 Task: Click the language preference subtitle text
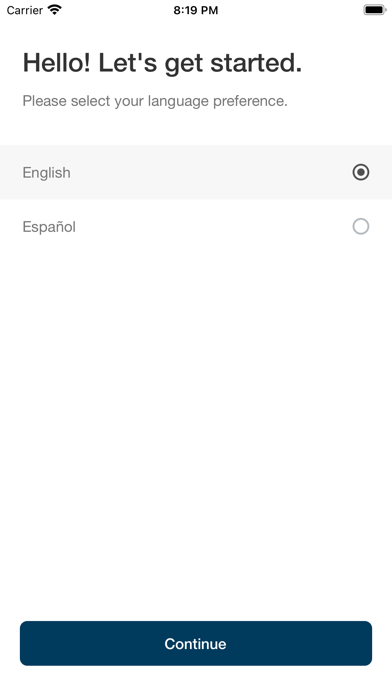tap(155, 101)
